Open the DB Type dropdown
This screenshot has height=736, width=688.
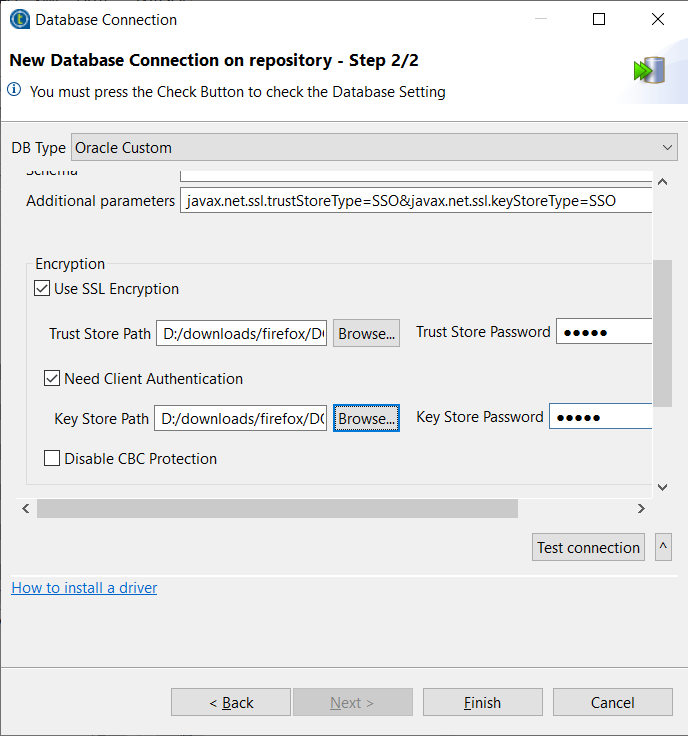[x=374, y=148]
